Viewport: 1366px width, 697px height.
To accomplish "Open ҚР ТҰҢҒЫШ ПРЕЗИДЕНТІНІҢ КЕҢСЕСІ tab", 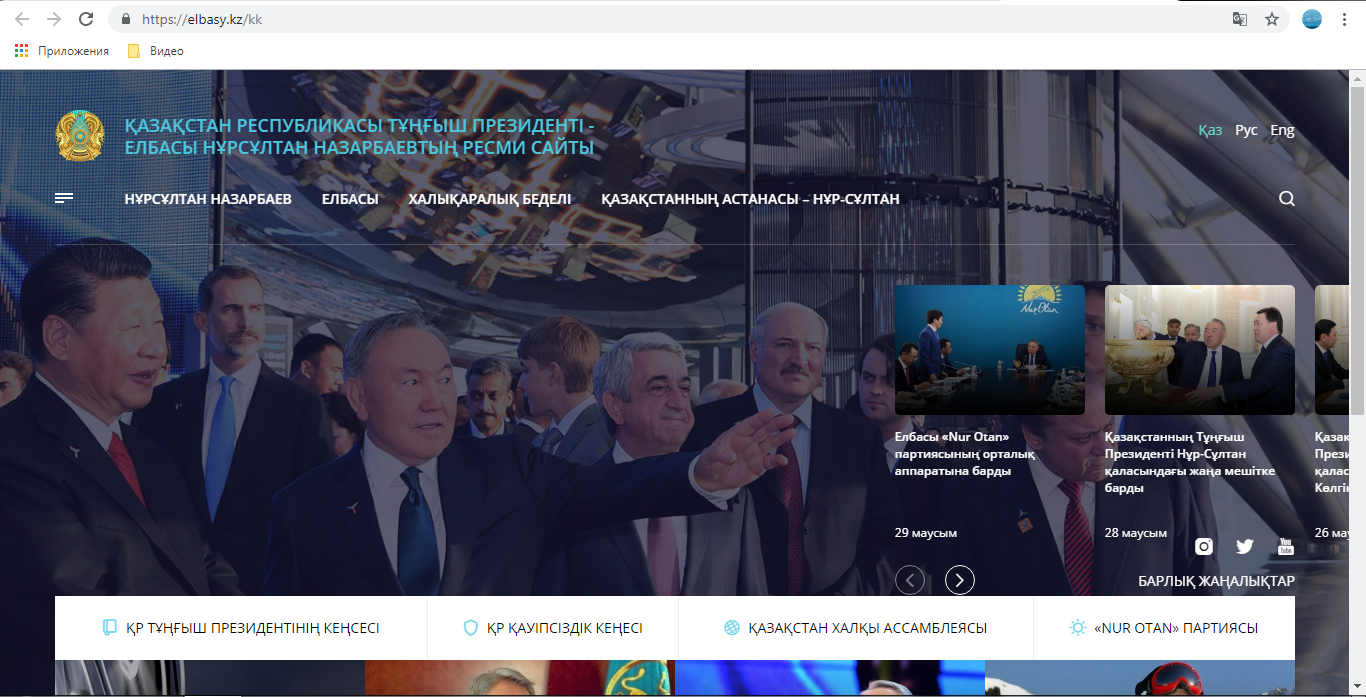I will tap(241, 628).
